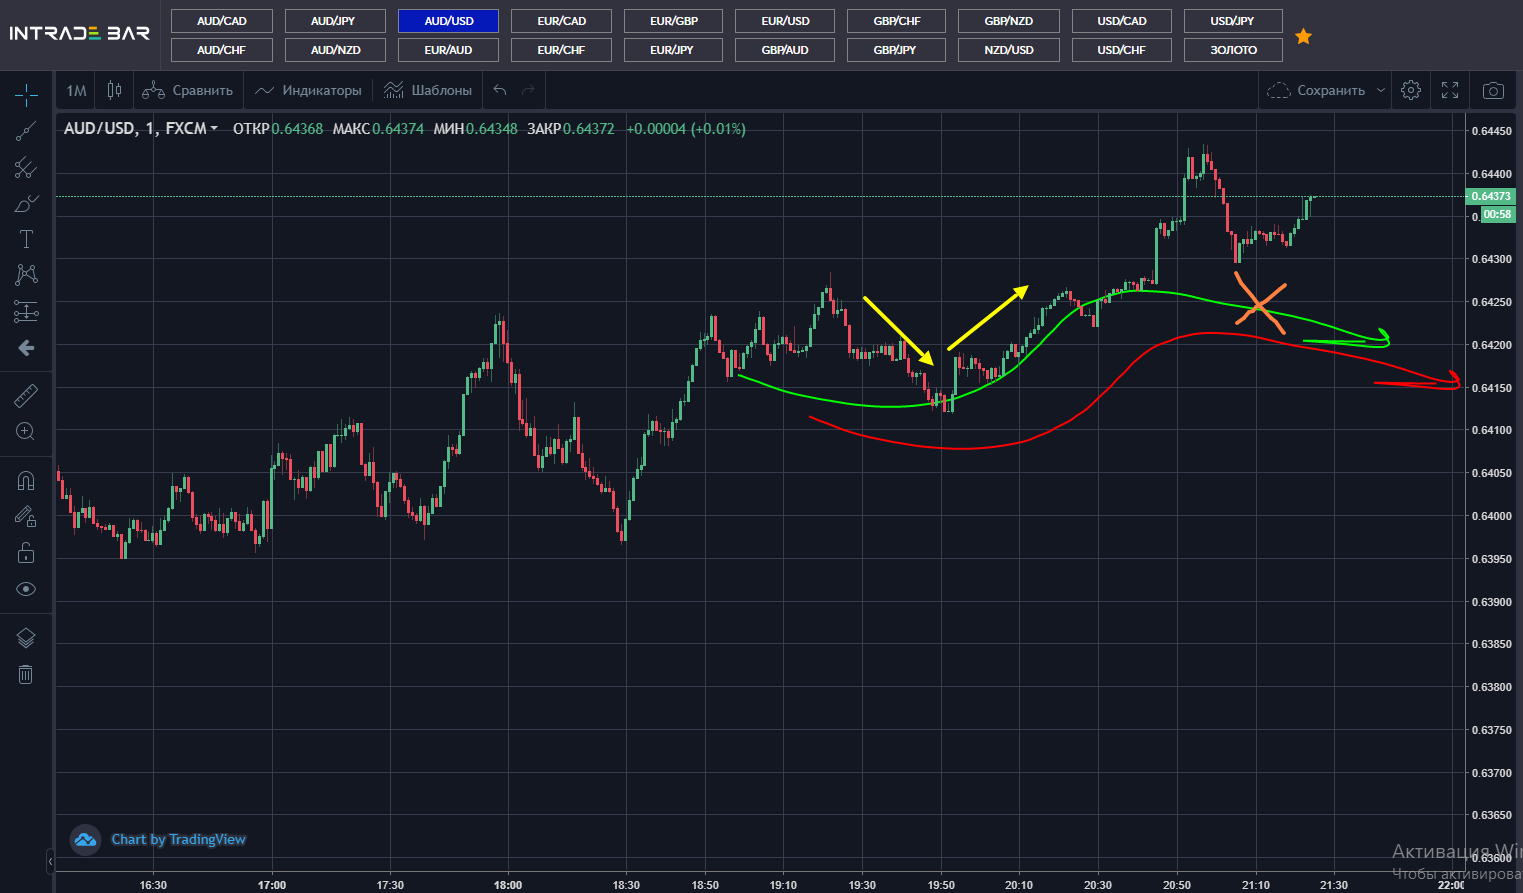Select the GBP/JPY currency pair
Viewport: 1523px width, 893px height.
click(895, 50)
